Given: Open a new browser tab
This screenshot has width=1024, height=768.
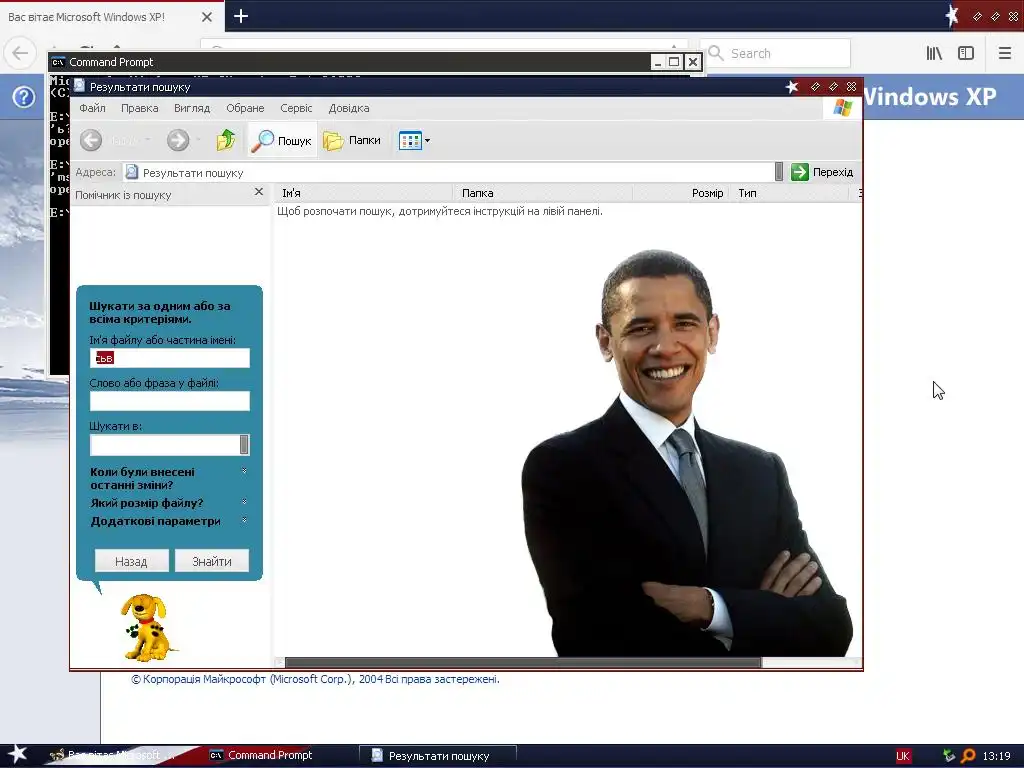Looking at the screenshot, I should [x=241, y=16].
